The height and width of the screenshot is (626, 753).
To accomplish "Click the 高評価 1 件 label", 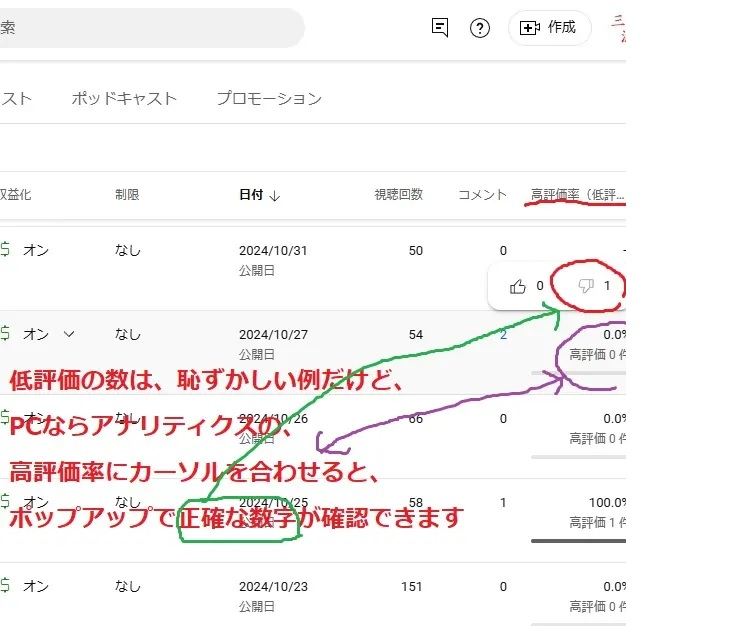I will point(597,522).
